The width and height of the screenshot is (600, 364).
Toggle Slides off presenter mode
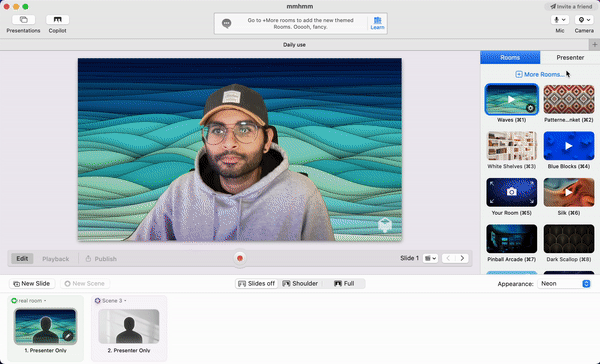257,284
